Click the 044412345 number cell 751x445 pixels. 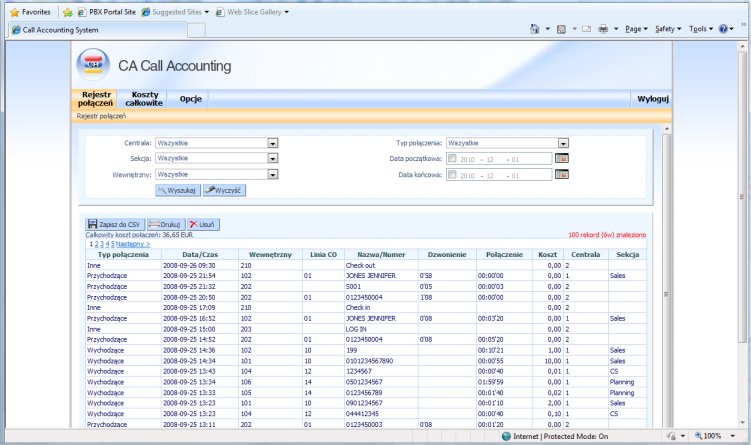point(362,413)
